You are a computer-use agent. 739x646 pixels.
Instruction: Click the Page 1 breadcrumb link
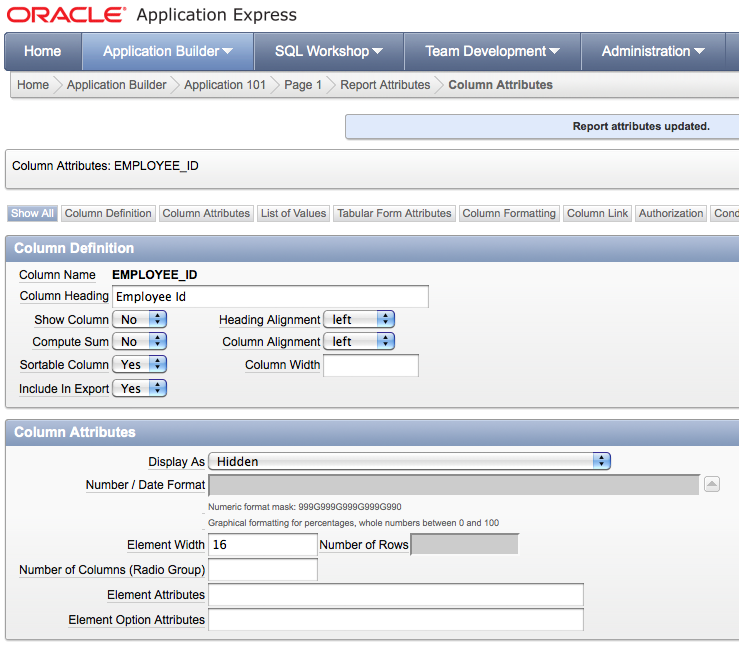(x=303, y=85)
